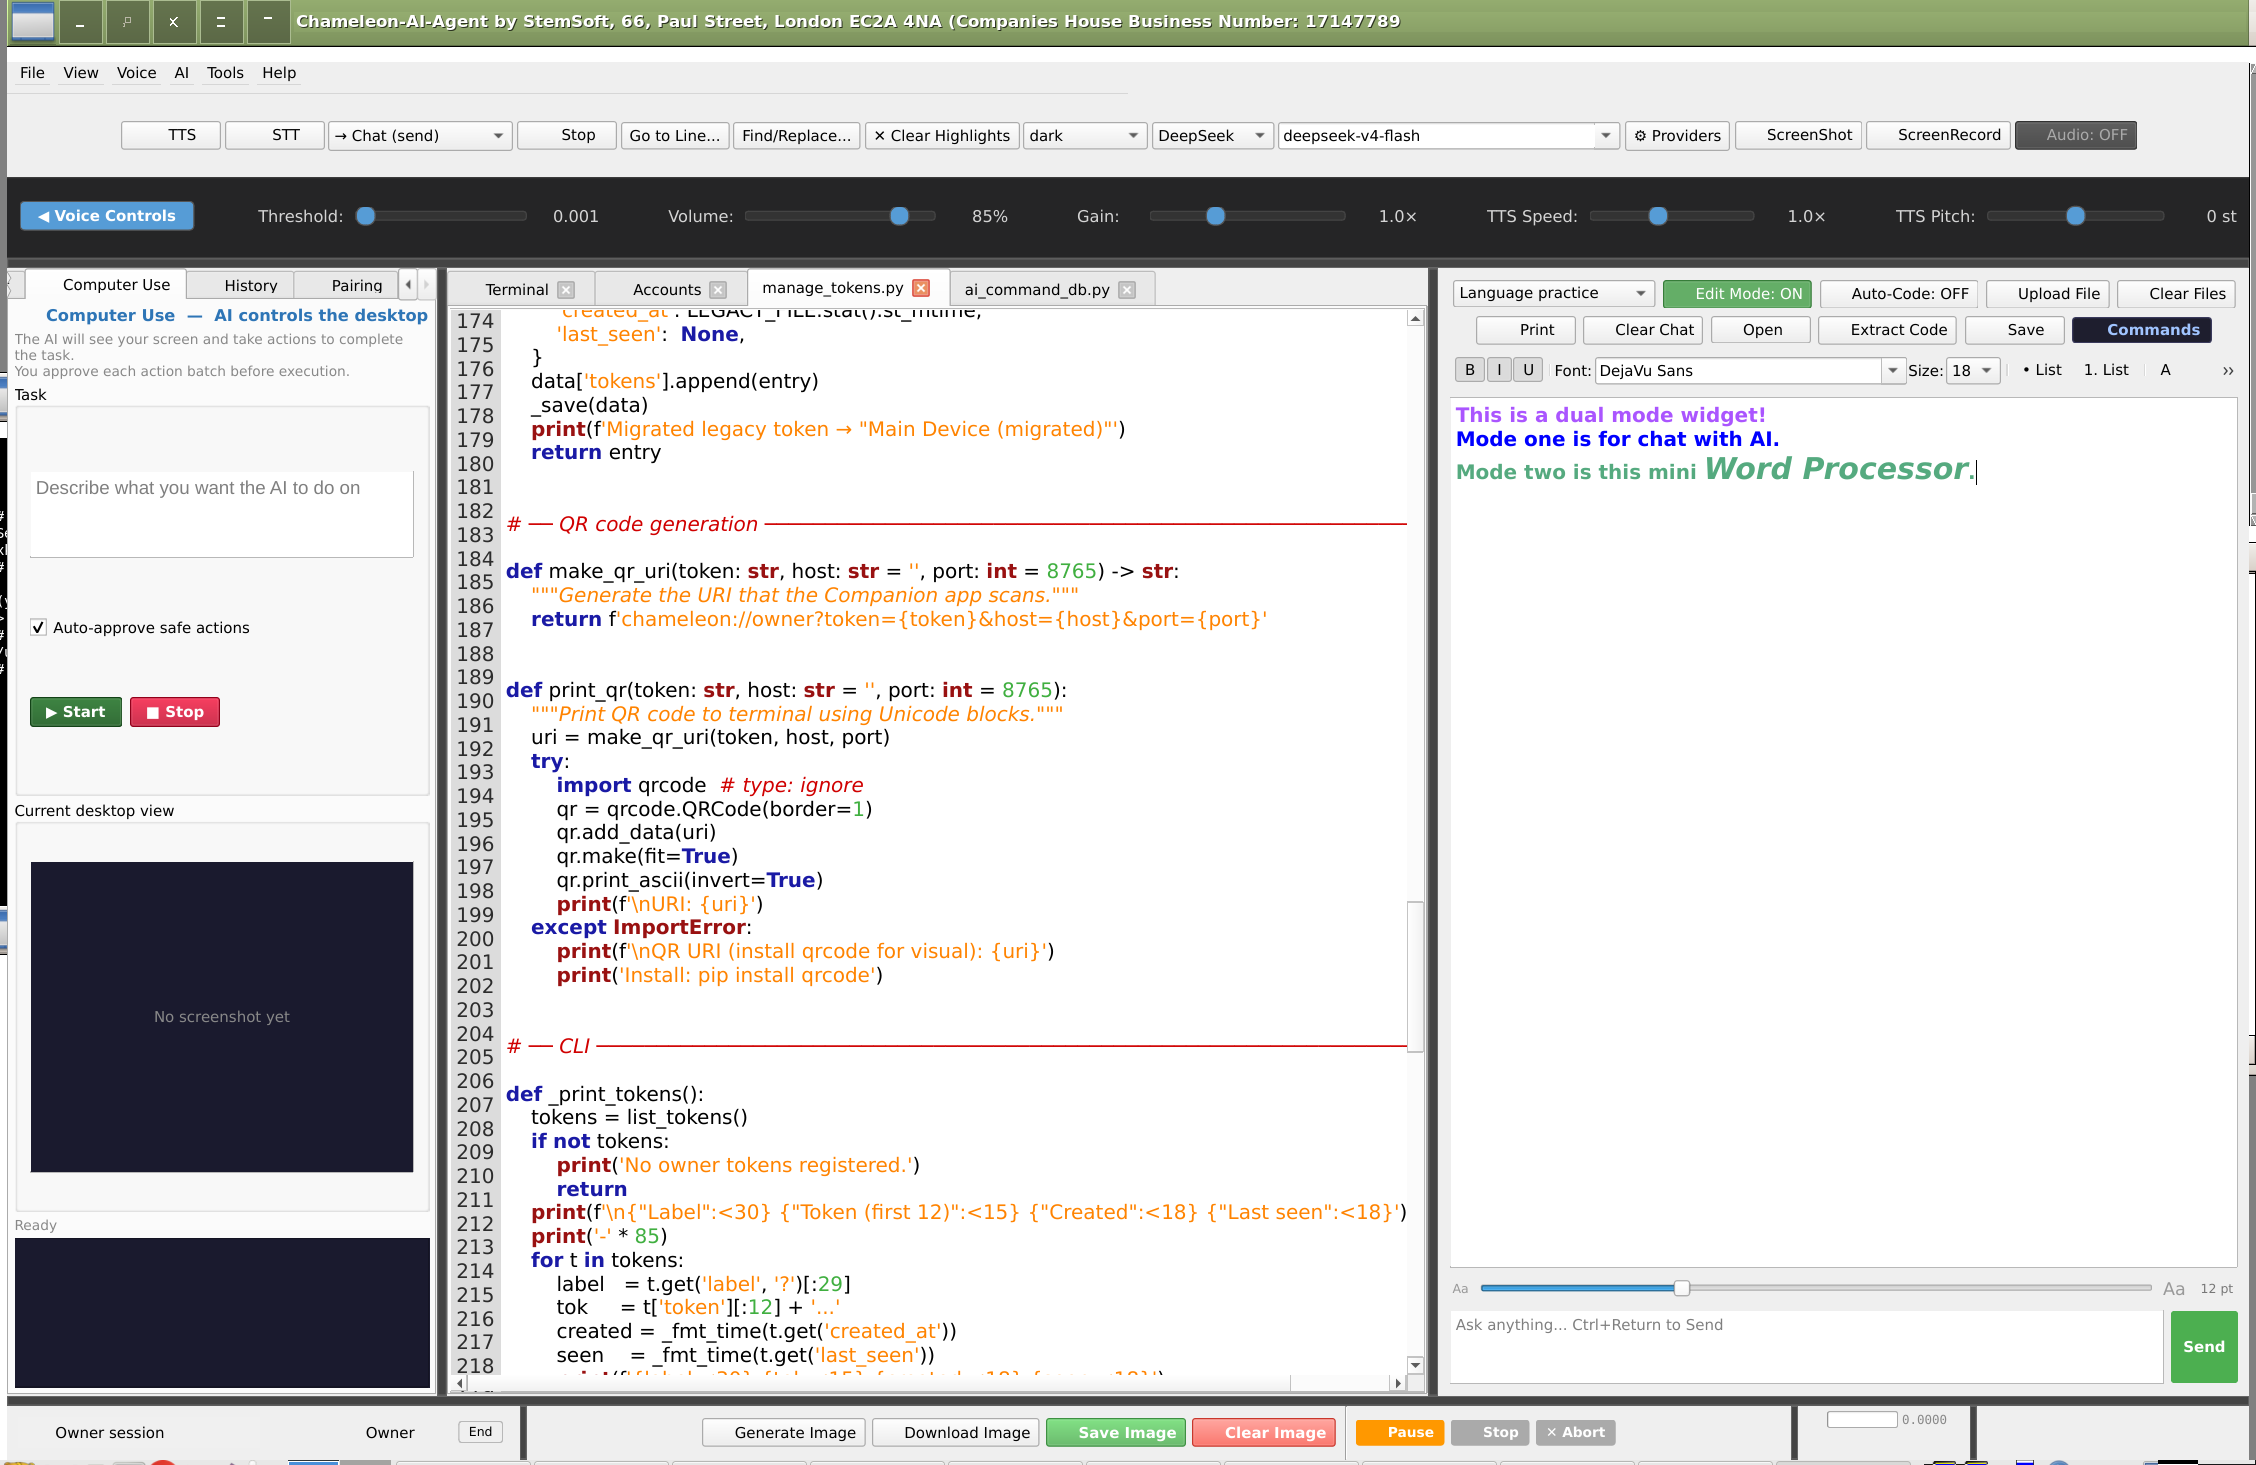Close the Terminal tab

[x=566, y=290]
